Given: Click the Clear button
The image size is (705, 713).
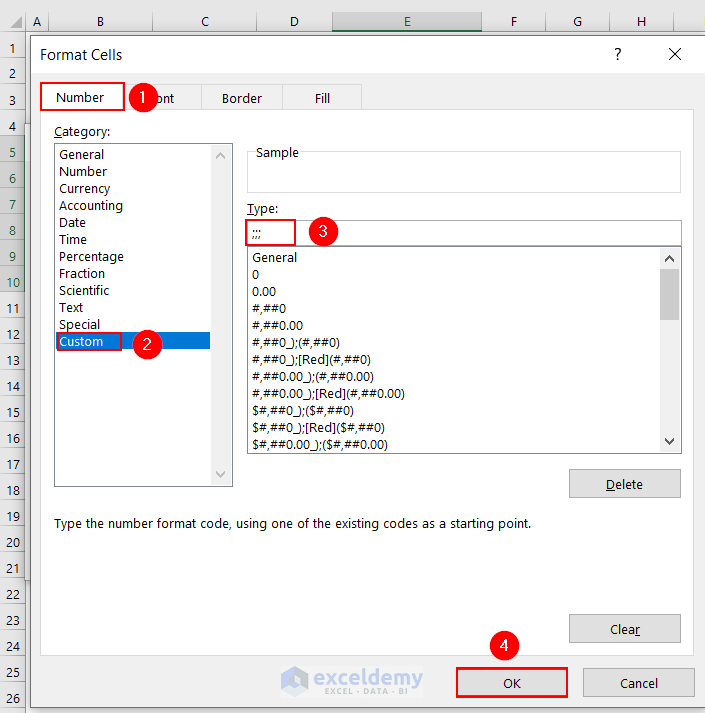Looking at the screenshot, I should pos(624,629).
